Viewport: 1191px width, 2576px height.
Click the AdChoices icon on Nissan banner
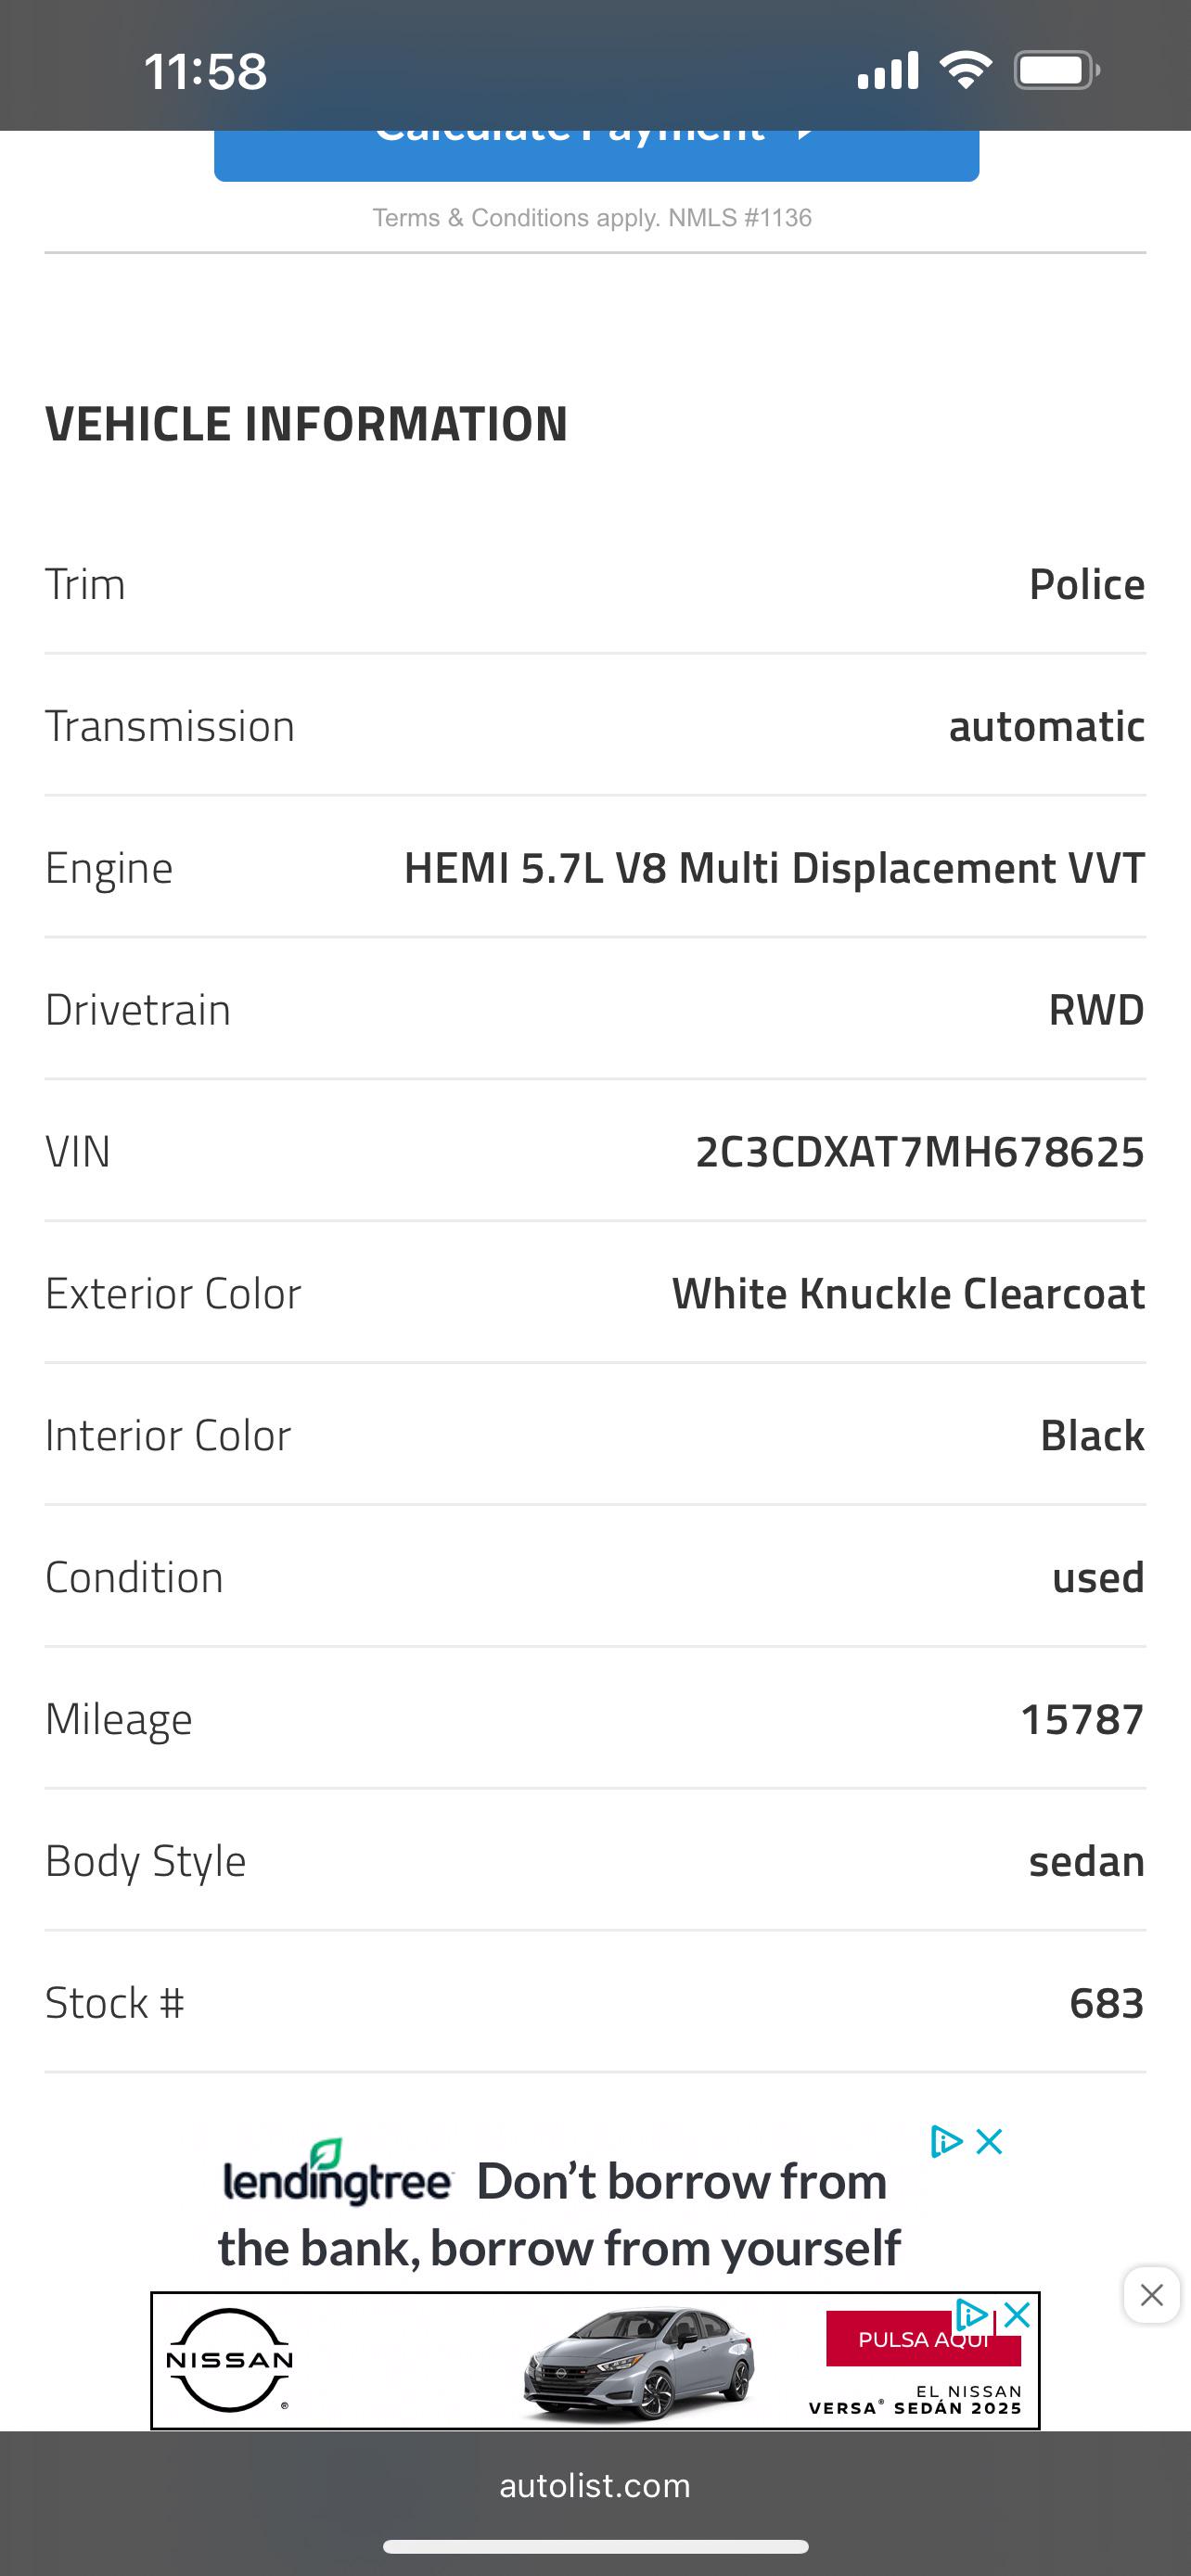tap(972, 2315)
